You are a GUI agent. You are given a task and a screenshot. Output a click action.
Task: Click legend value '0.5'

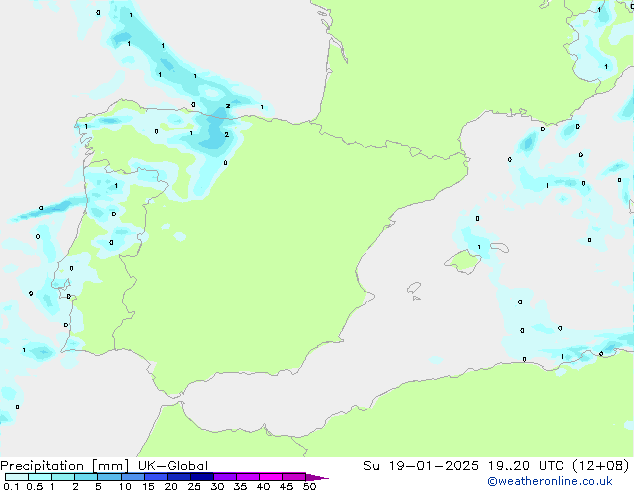click(35, 486)
